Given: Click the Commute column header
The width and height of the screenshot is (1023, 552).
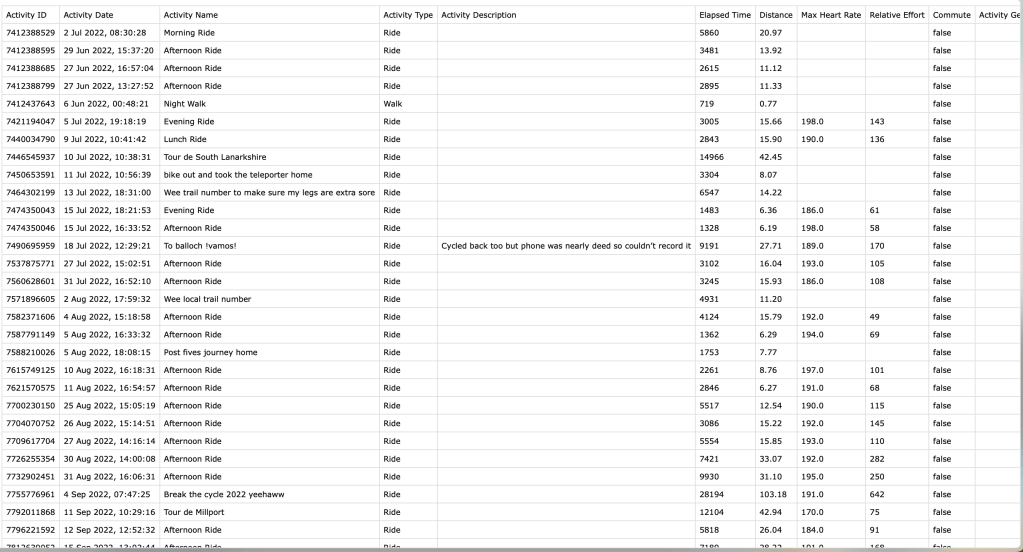Looking at the screenshot, I should coord(951,15).
